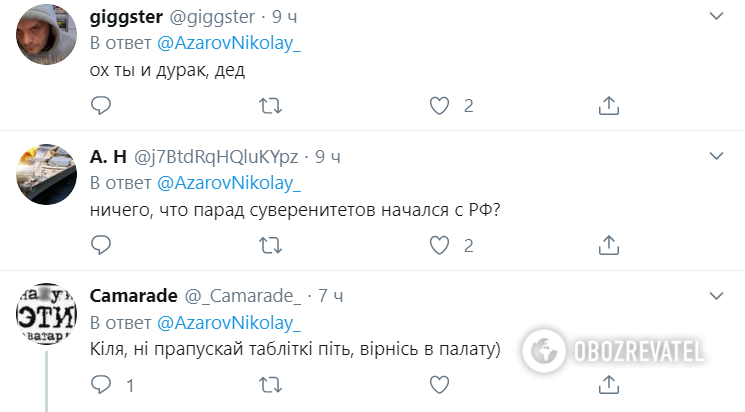Open the 7 ч timestamp on Camarade's tweet
The width and height of the screenshot is (745, 412).
(x=330, y=296)
